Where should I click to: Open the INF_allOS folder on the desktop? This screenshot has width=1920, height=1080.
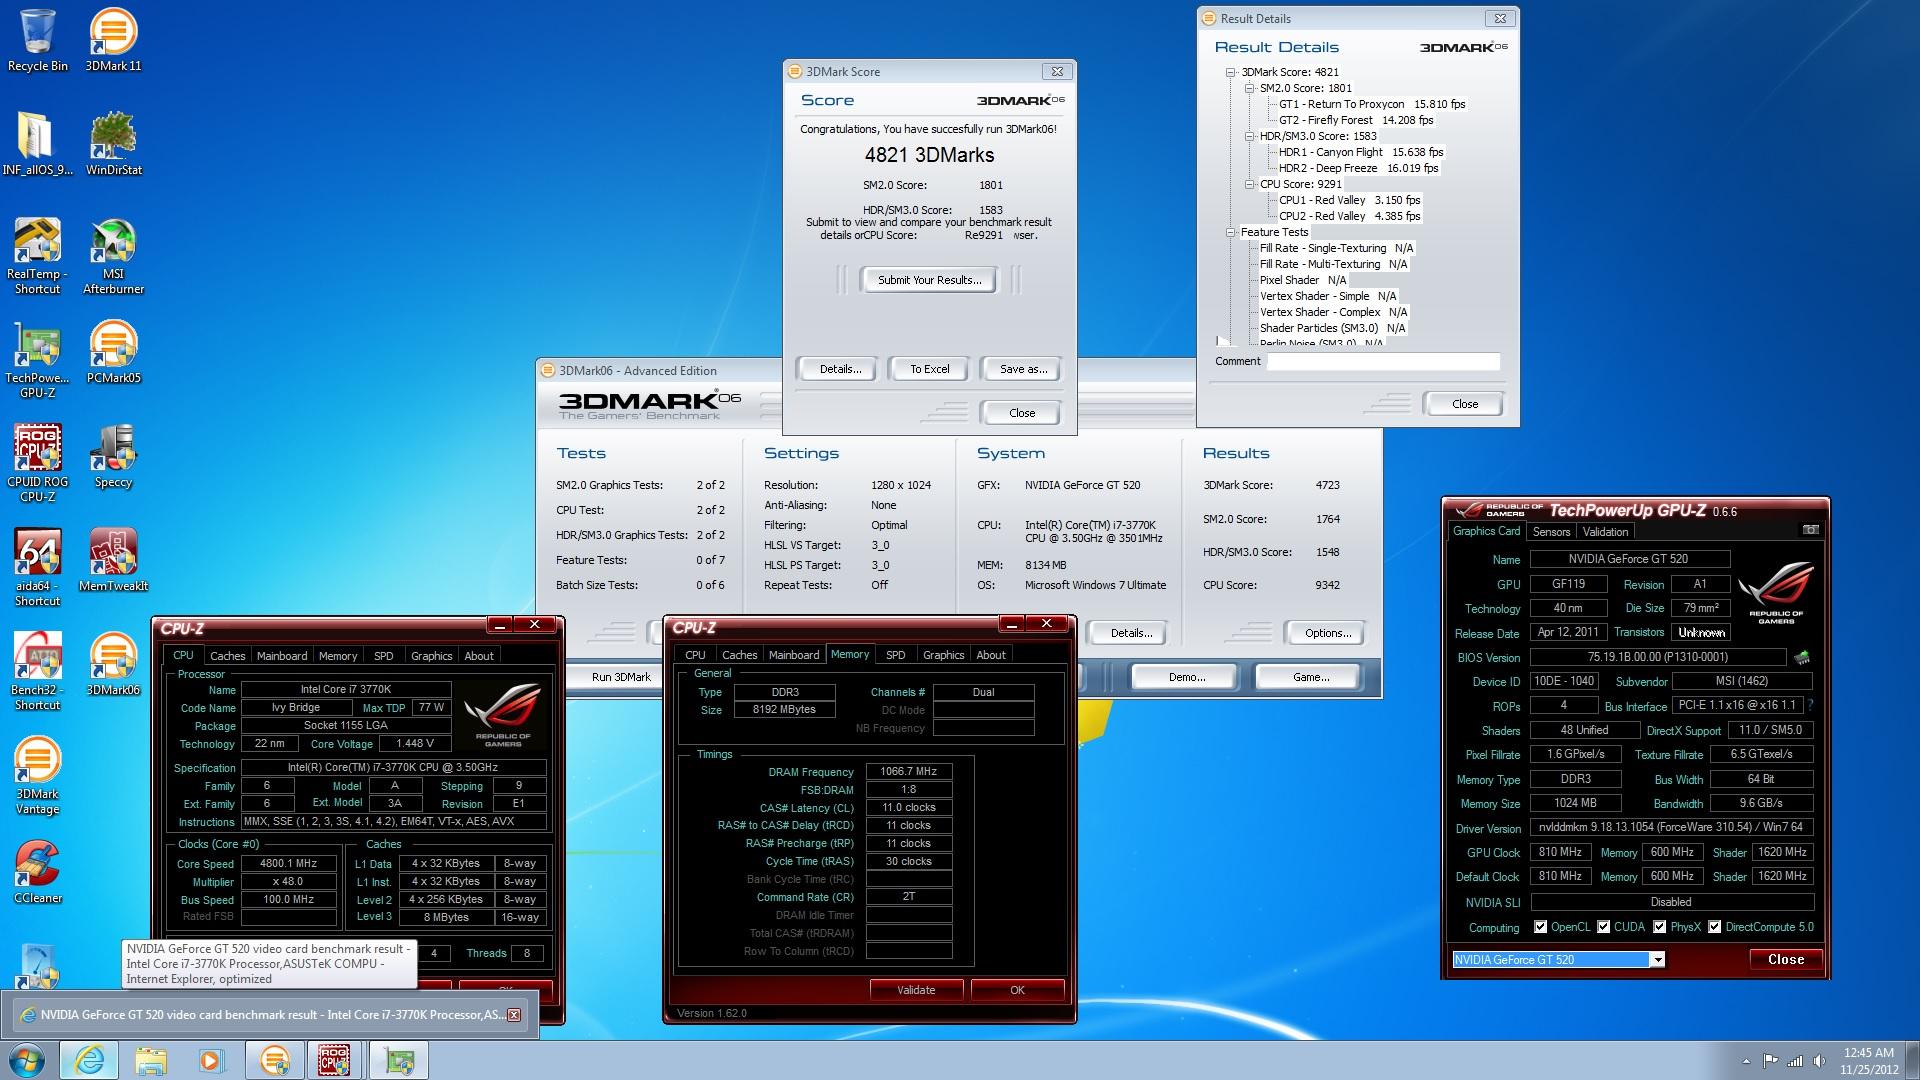pos(38,144)
